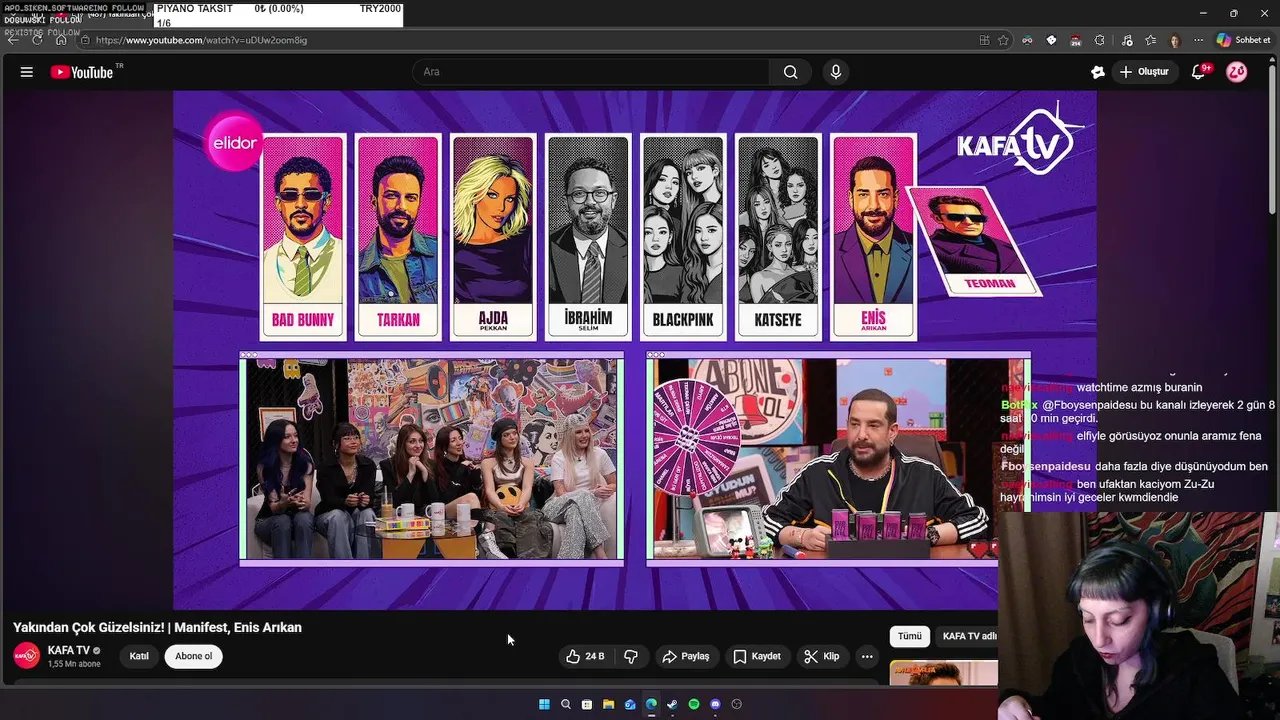
Task: Select the Tümü filter chip
Action: pos(909,636)
